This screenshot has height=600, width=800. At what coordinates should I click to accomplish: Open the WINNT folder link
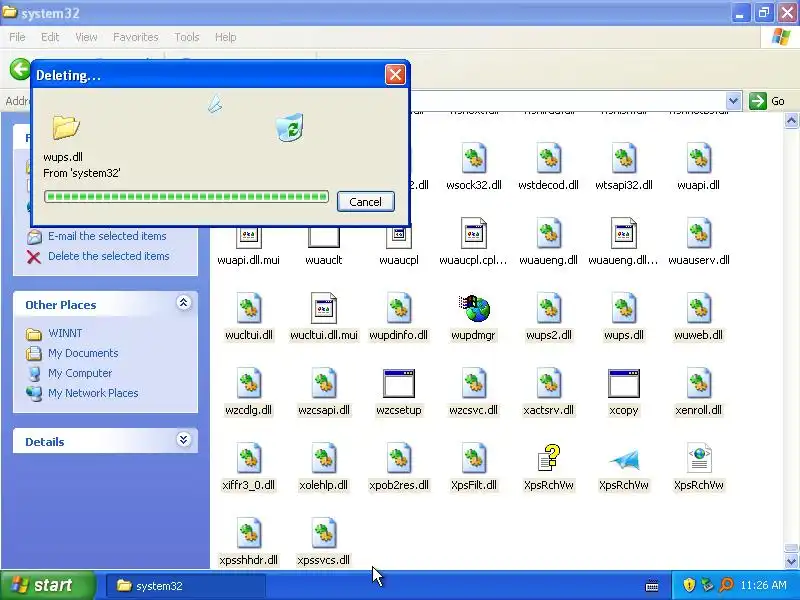[x=65, y=333]
